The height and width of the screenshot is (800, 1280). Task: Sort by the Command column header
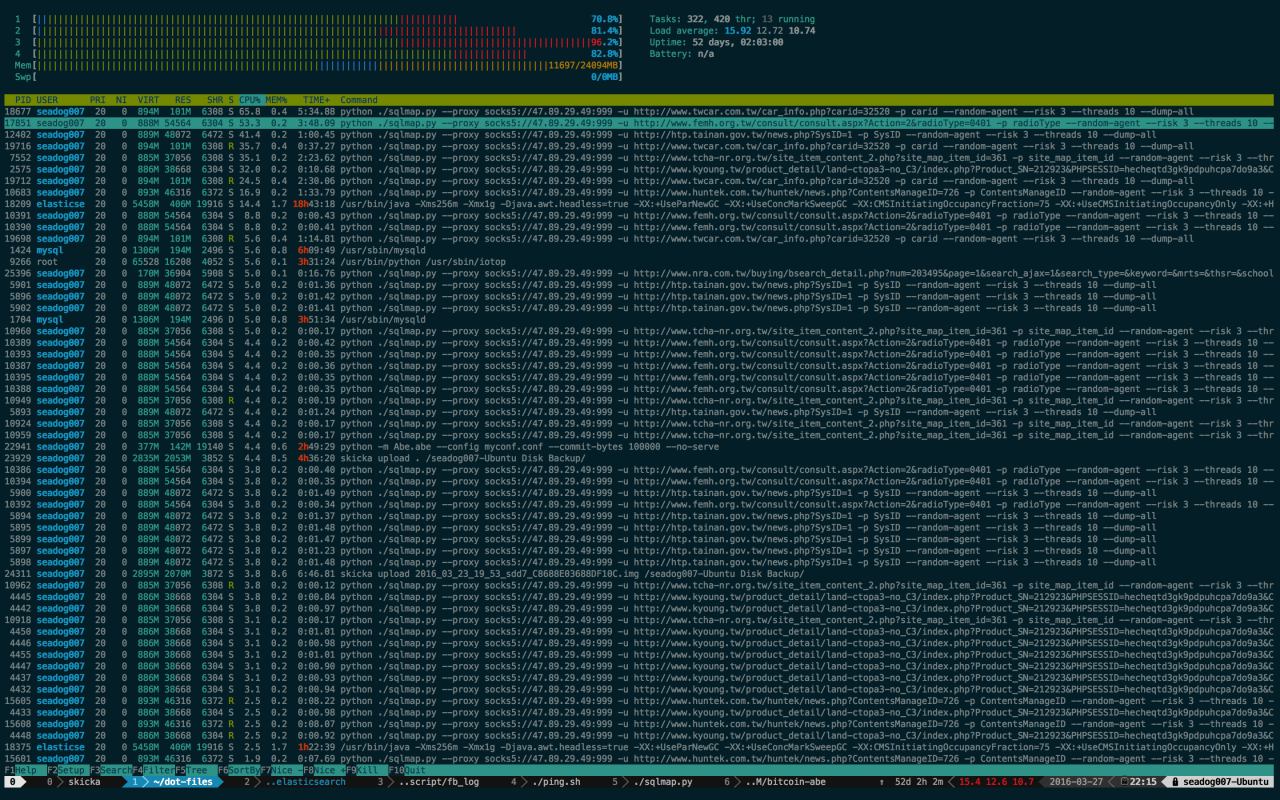point(358,100)
